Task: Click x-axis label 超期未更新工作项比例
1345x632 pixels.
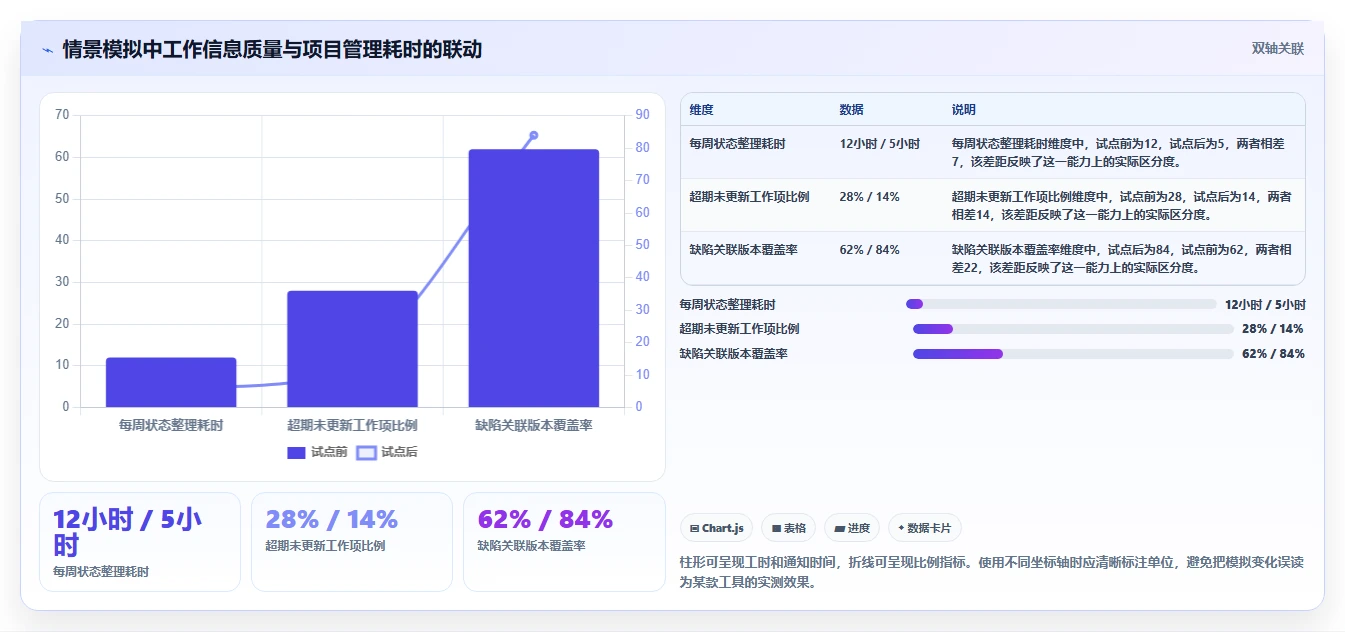Action: 352,426
